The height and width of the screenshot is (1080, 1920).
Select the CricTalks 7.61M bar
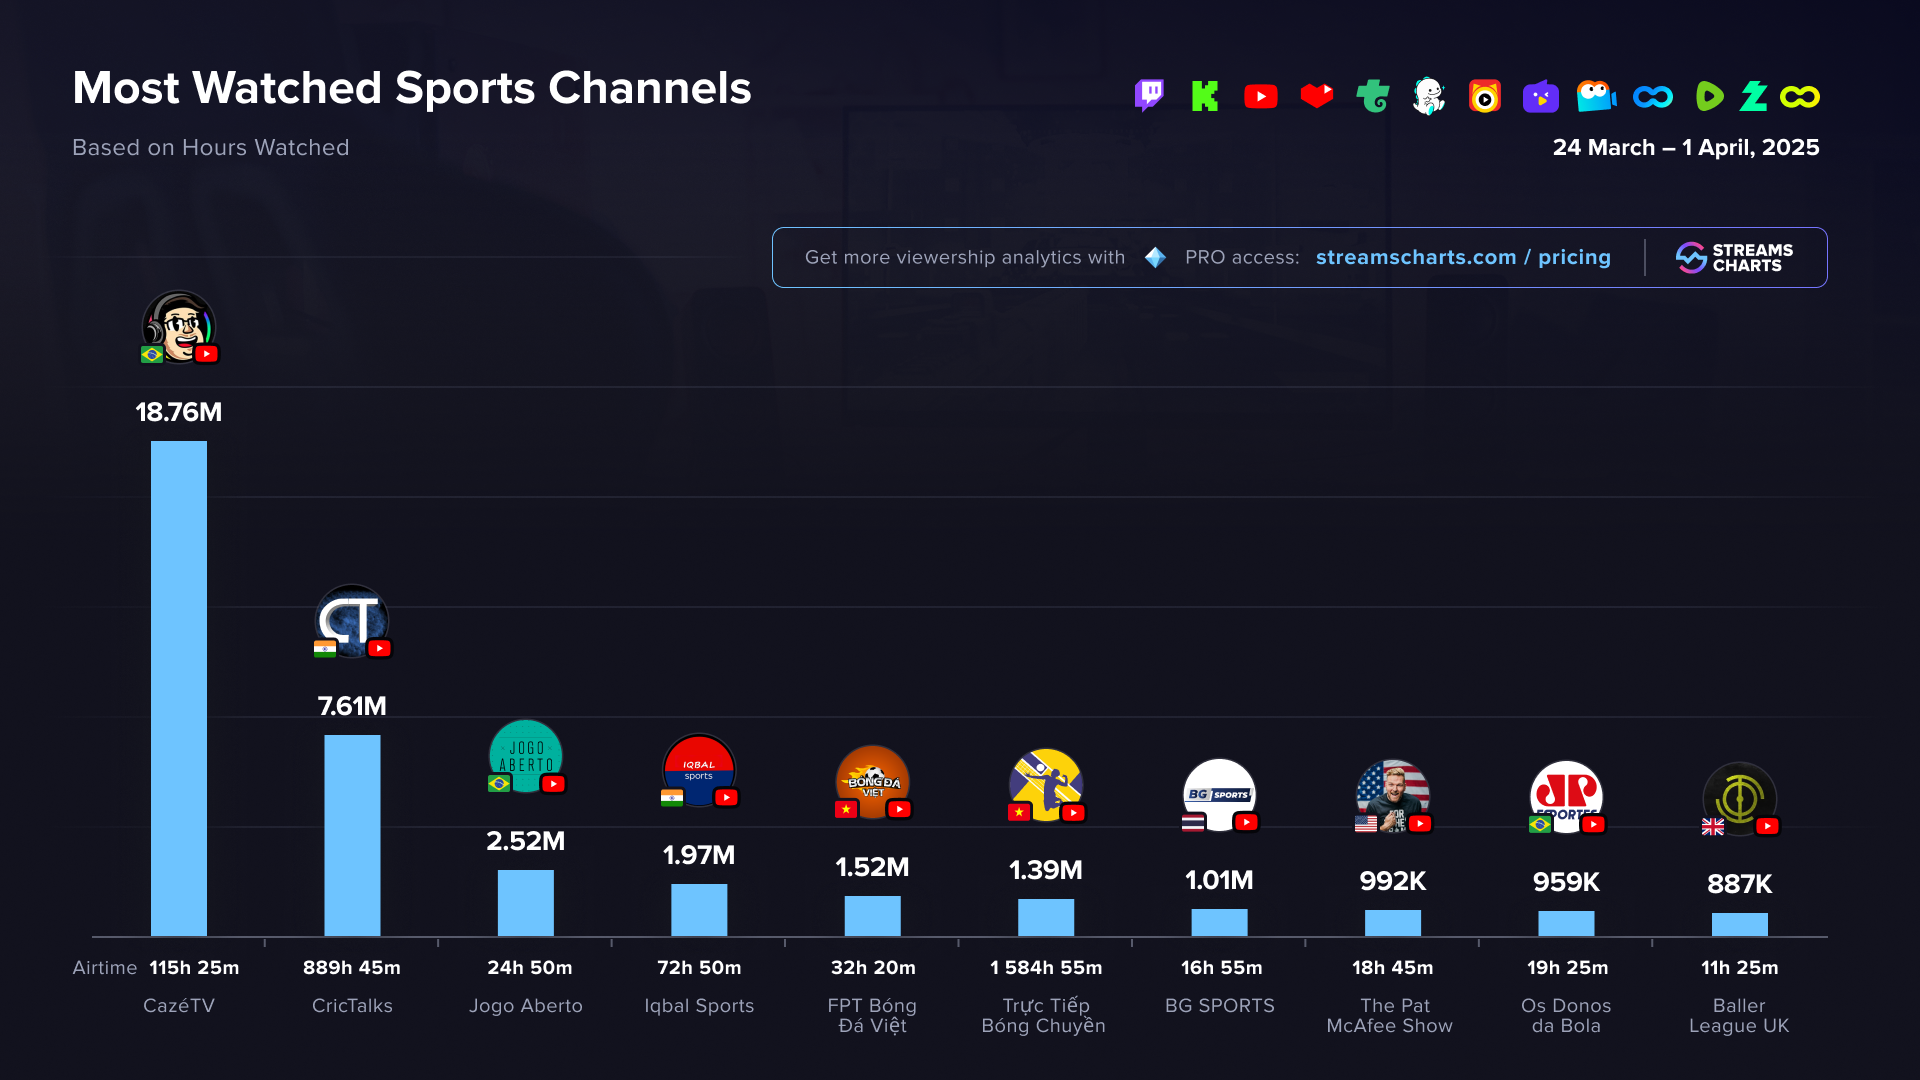point(352,836)
